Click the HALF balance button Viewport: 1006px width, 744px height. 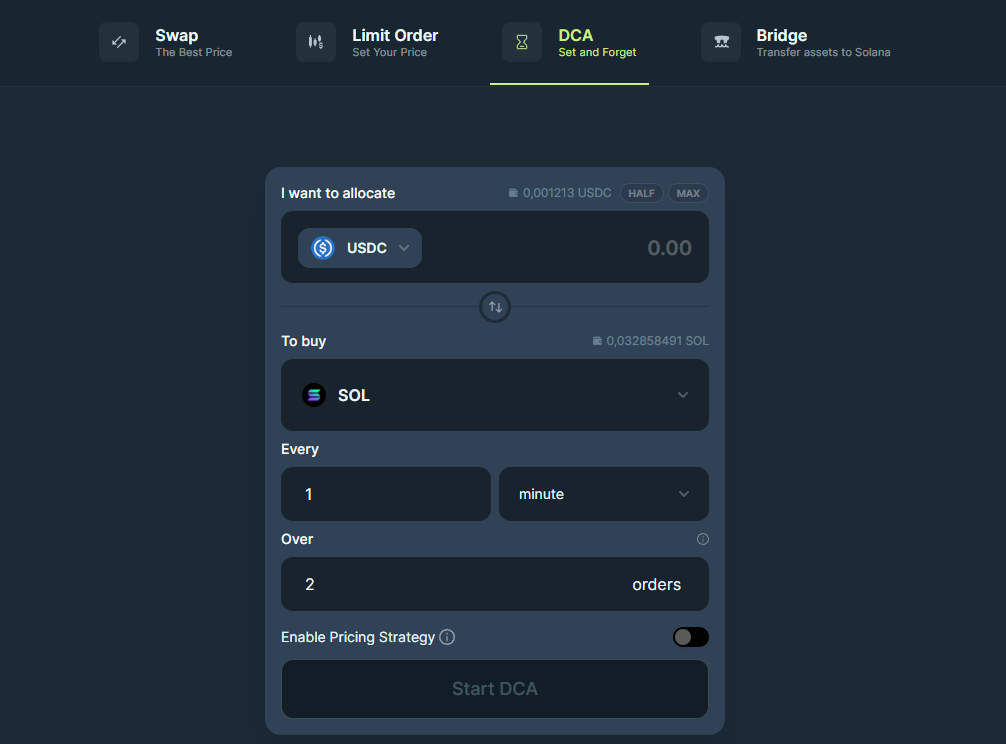click(642, 193)
